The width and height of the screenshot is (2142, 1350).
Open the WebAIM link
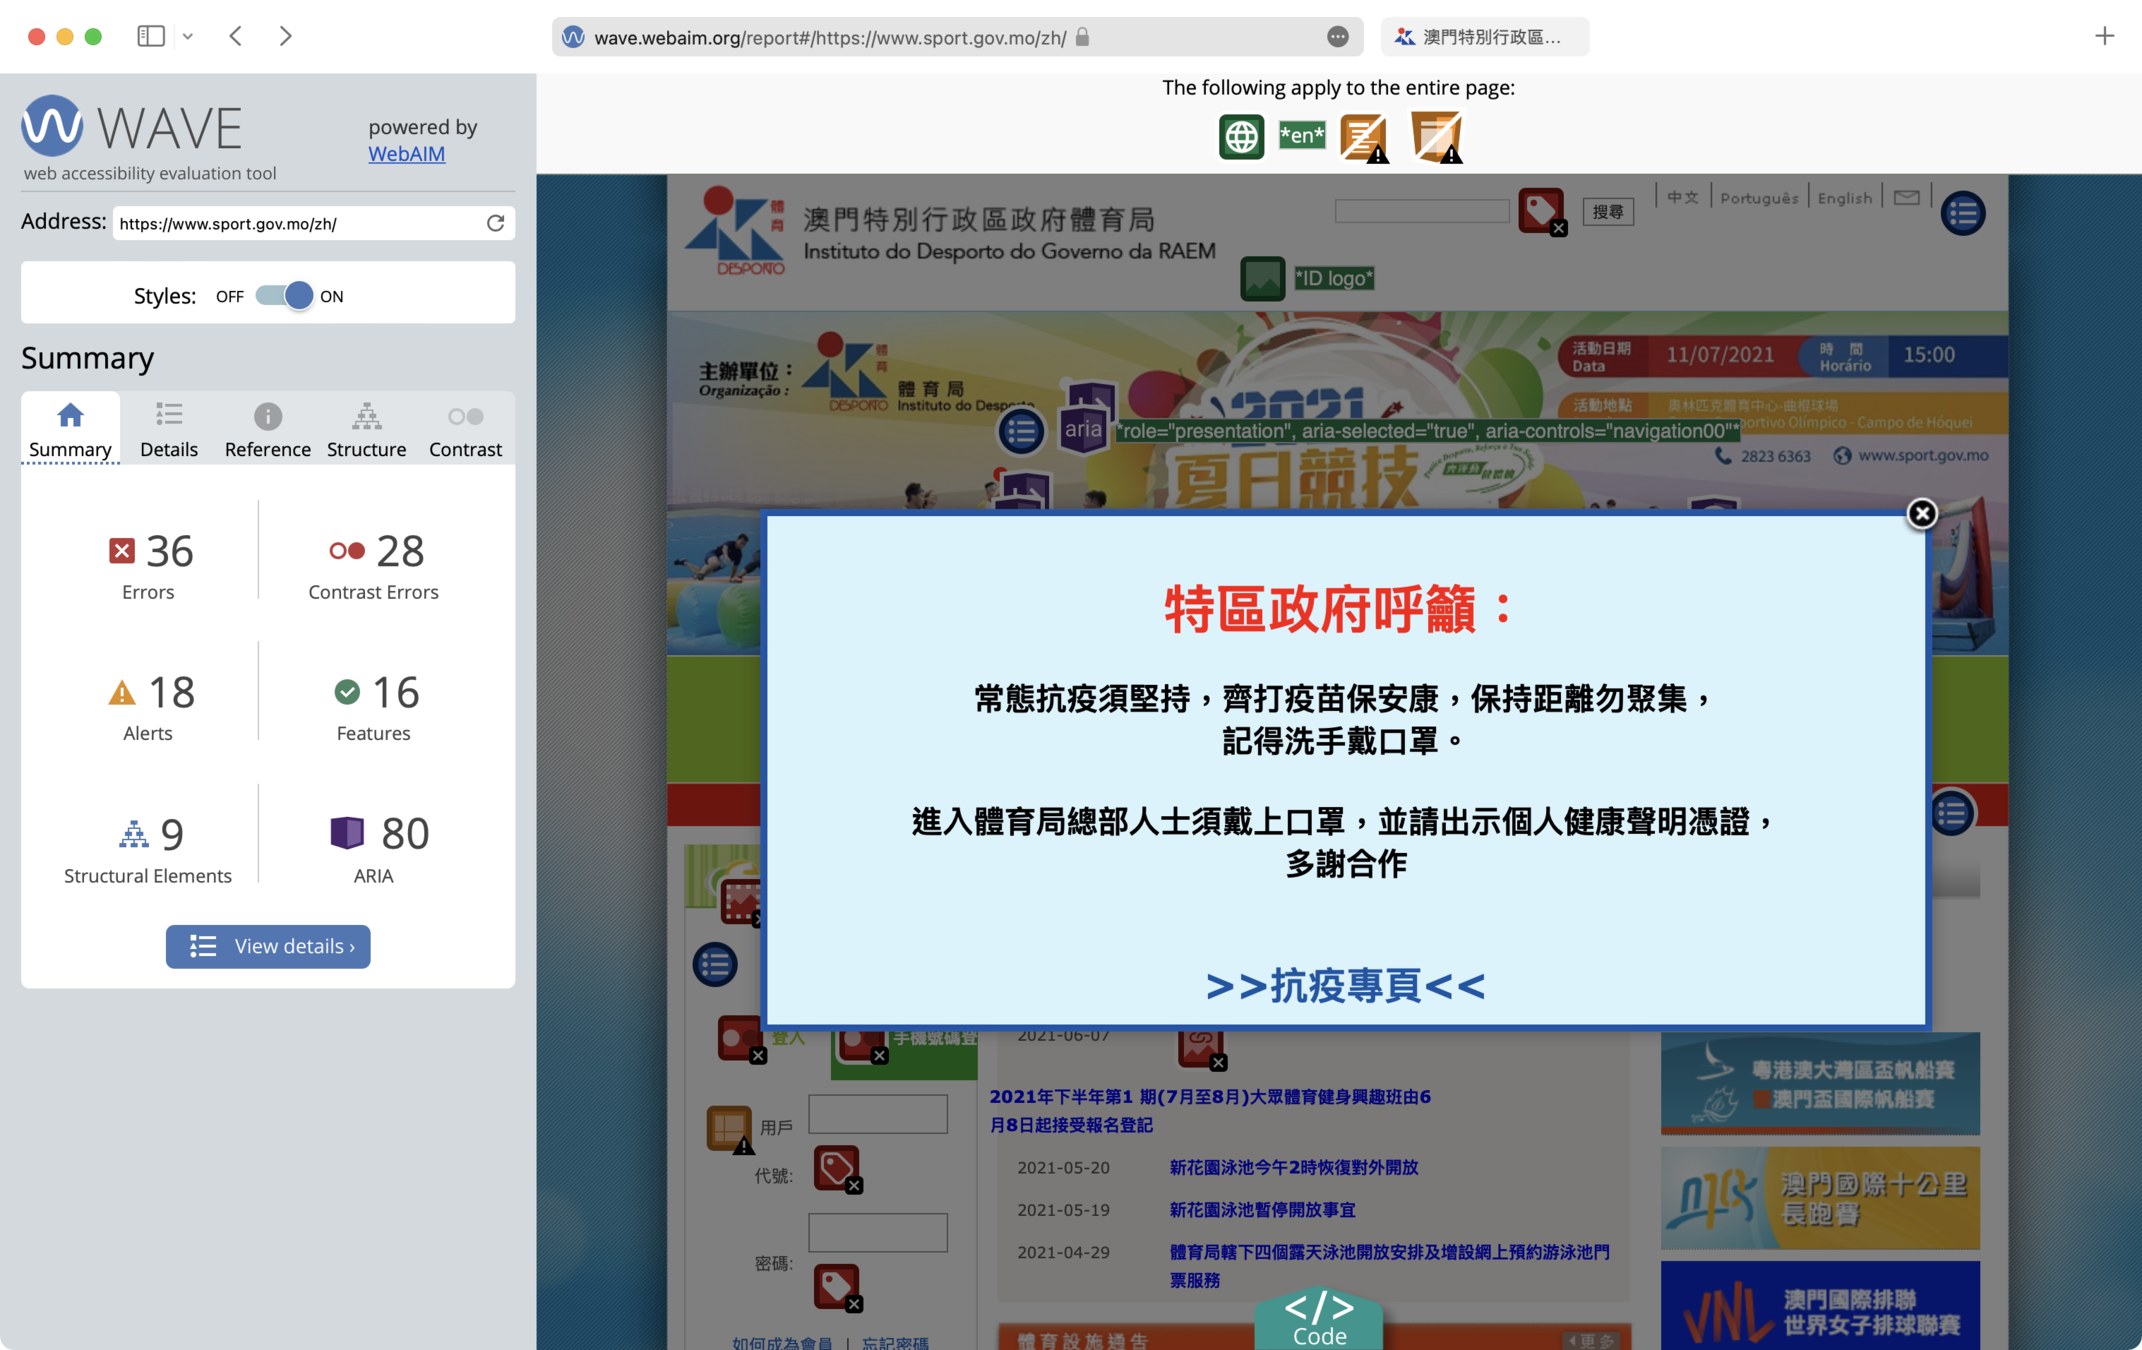(406, 154)
